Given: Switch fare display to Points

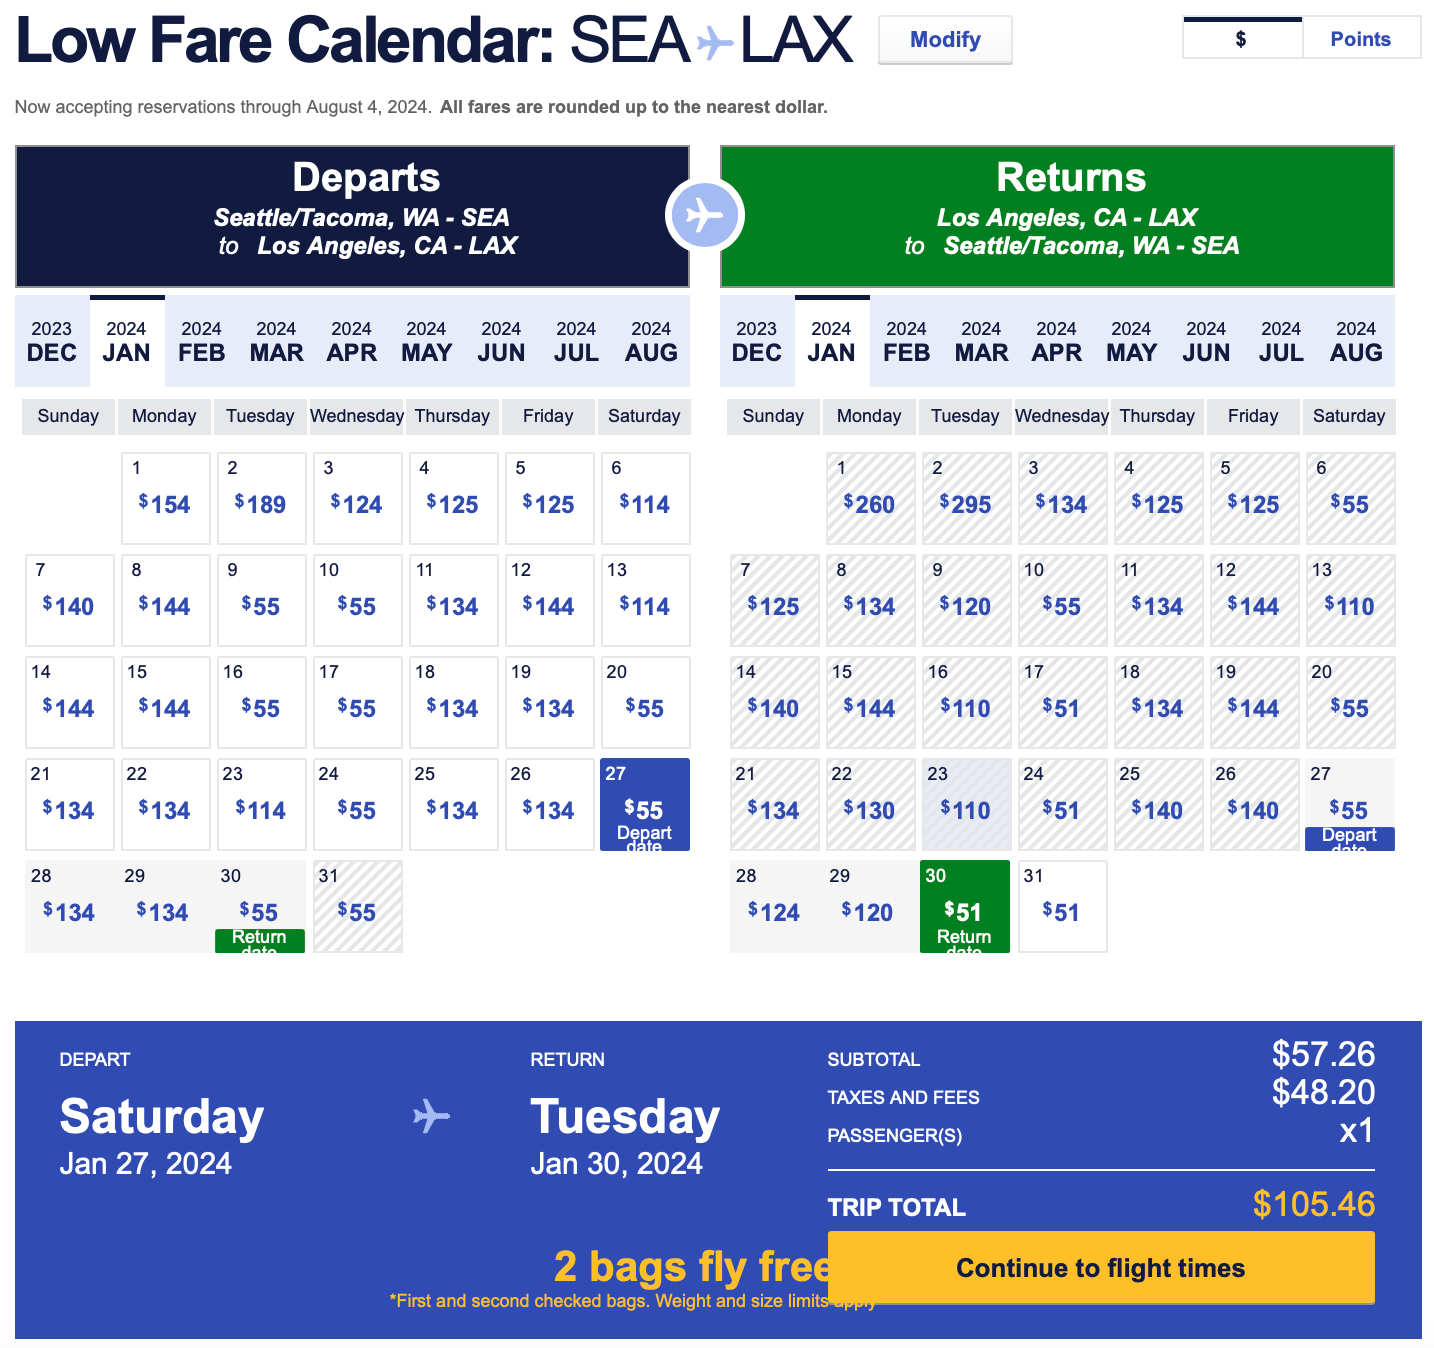Looking at the screenshot, I should (1360, 39).
